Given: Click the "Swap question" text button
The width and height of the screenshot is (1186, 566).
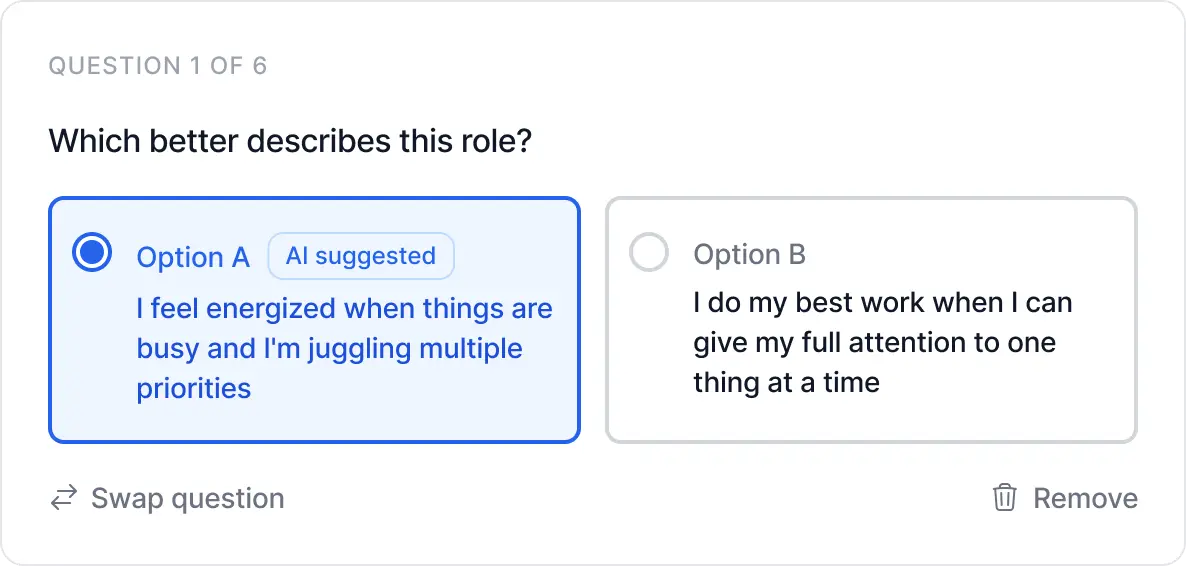Looking at the screenshot, I should point(187,498).
